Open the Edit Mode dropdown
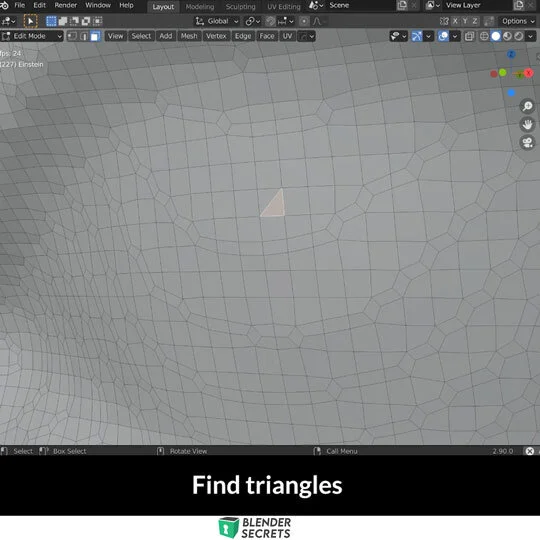Viewport: 540px width, 540px height. click(32, 36)
